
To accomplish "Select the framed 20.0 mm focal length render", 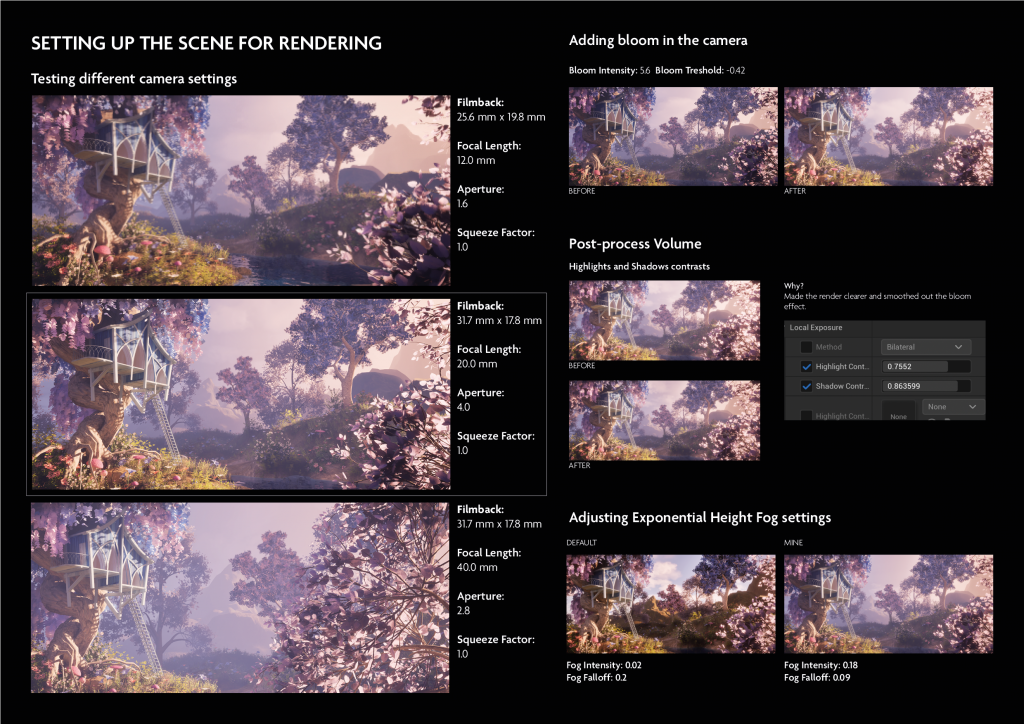I will [240, 393].
